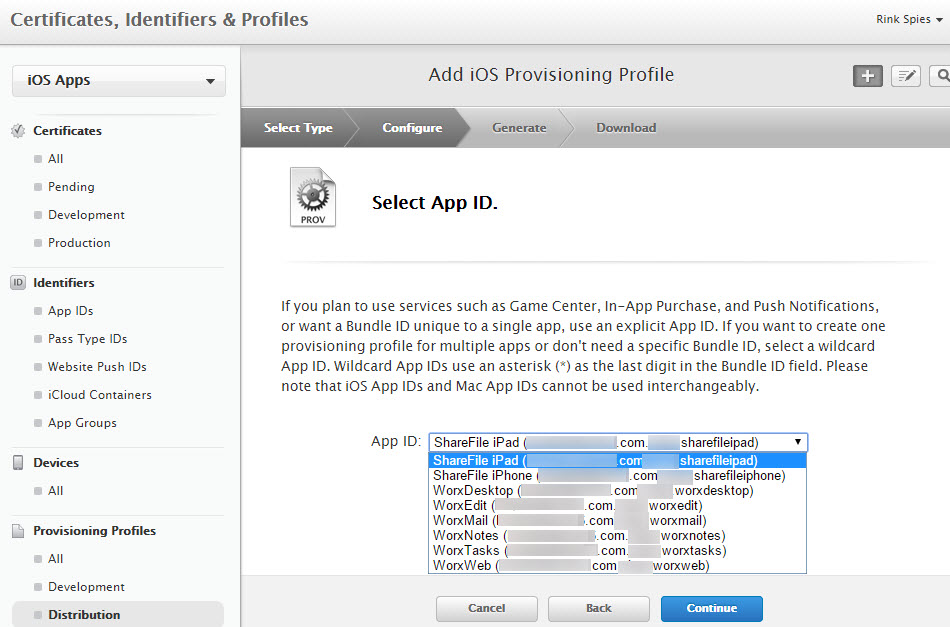This screenshot has height=627, width=950.
Task: Collapse the App ID combo box arrow
Action: pyautogui.click(x=797, y=442)
